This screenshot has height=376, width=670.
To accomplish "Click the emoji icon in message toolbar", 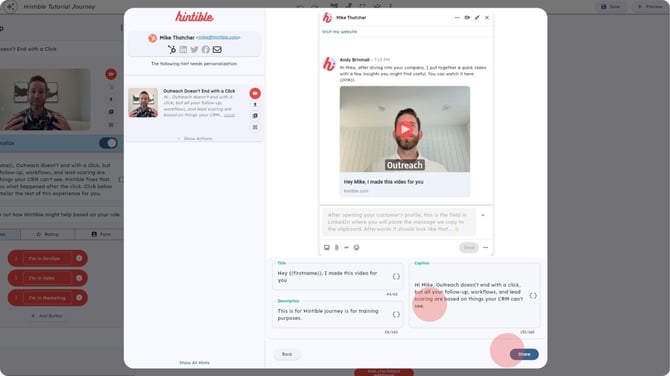I will point(356,247).
